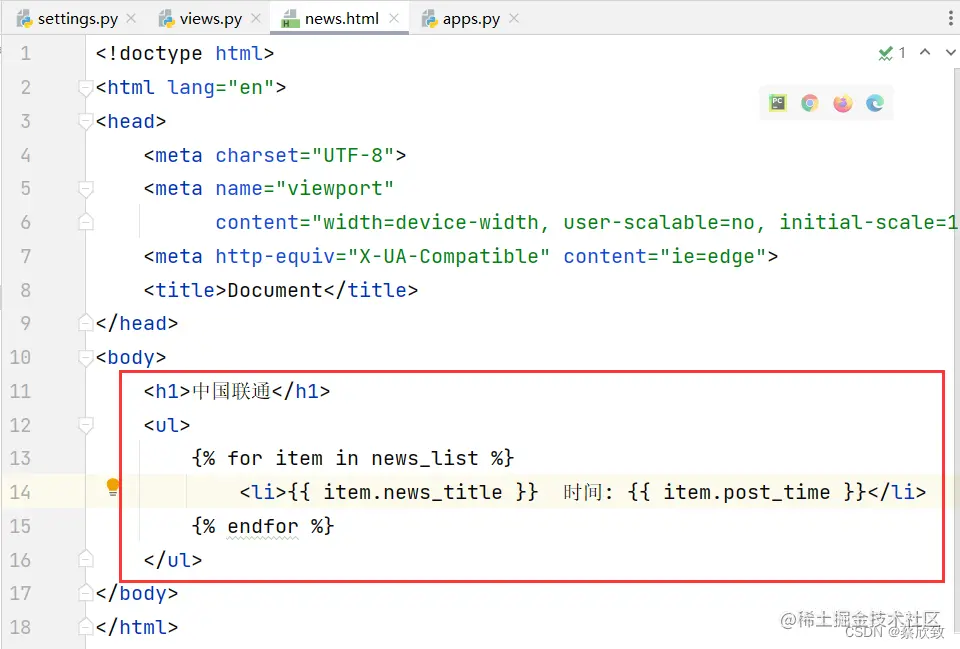The height and width of the screenshot is (649, 960).
Task: Open the inspection checkmark widget
Action: [891, 53]
